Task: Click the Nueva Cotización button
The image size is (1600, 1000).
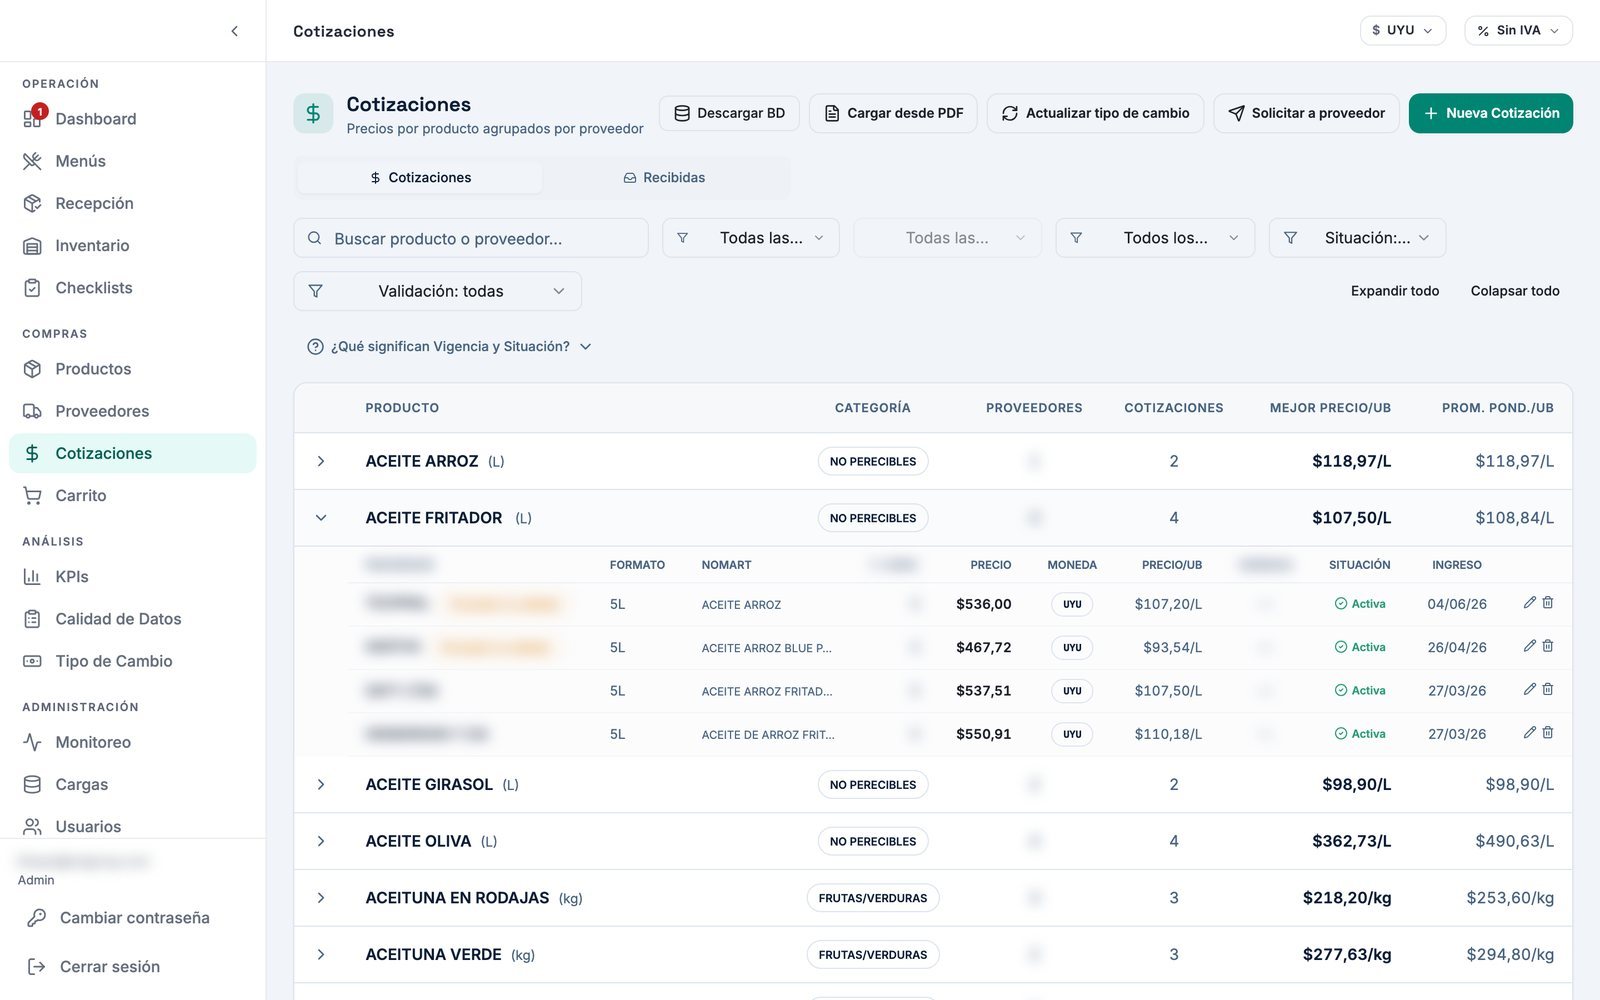Action: click(1490, 113)
